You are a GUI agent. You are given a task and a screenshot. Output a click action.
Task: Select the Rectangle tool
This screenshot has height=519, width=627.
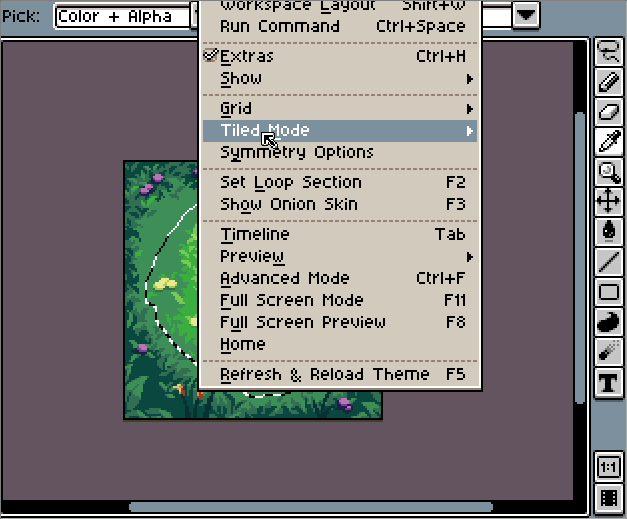[609, 291]
